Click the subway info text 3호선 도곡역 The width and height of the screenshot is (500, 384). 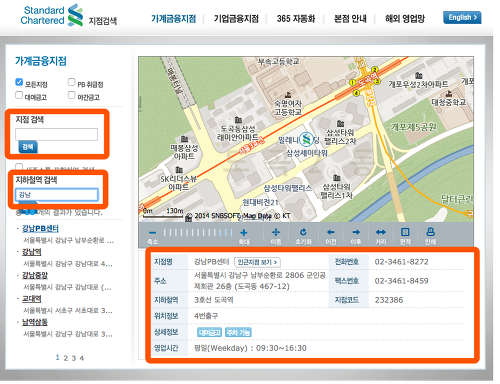[214, 300]
